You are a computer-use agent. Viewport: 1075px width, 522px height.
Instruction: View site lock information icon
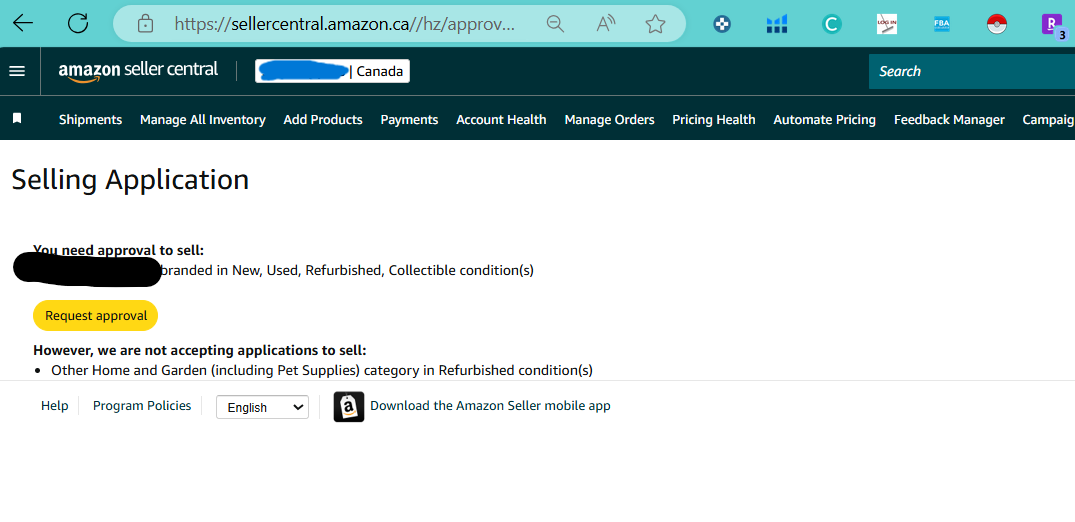click(145, 24)
